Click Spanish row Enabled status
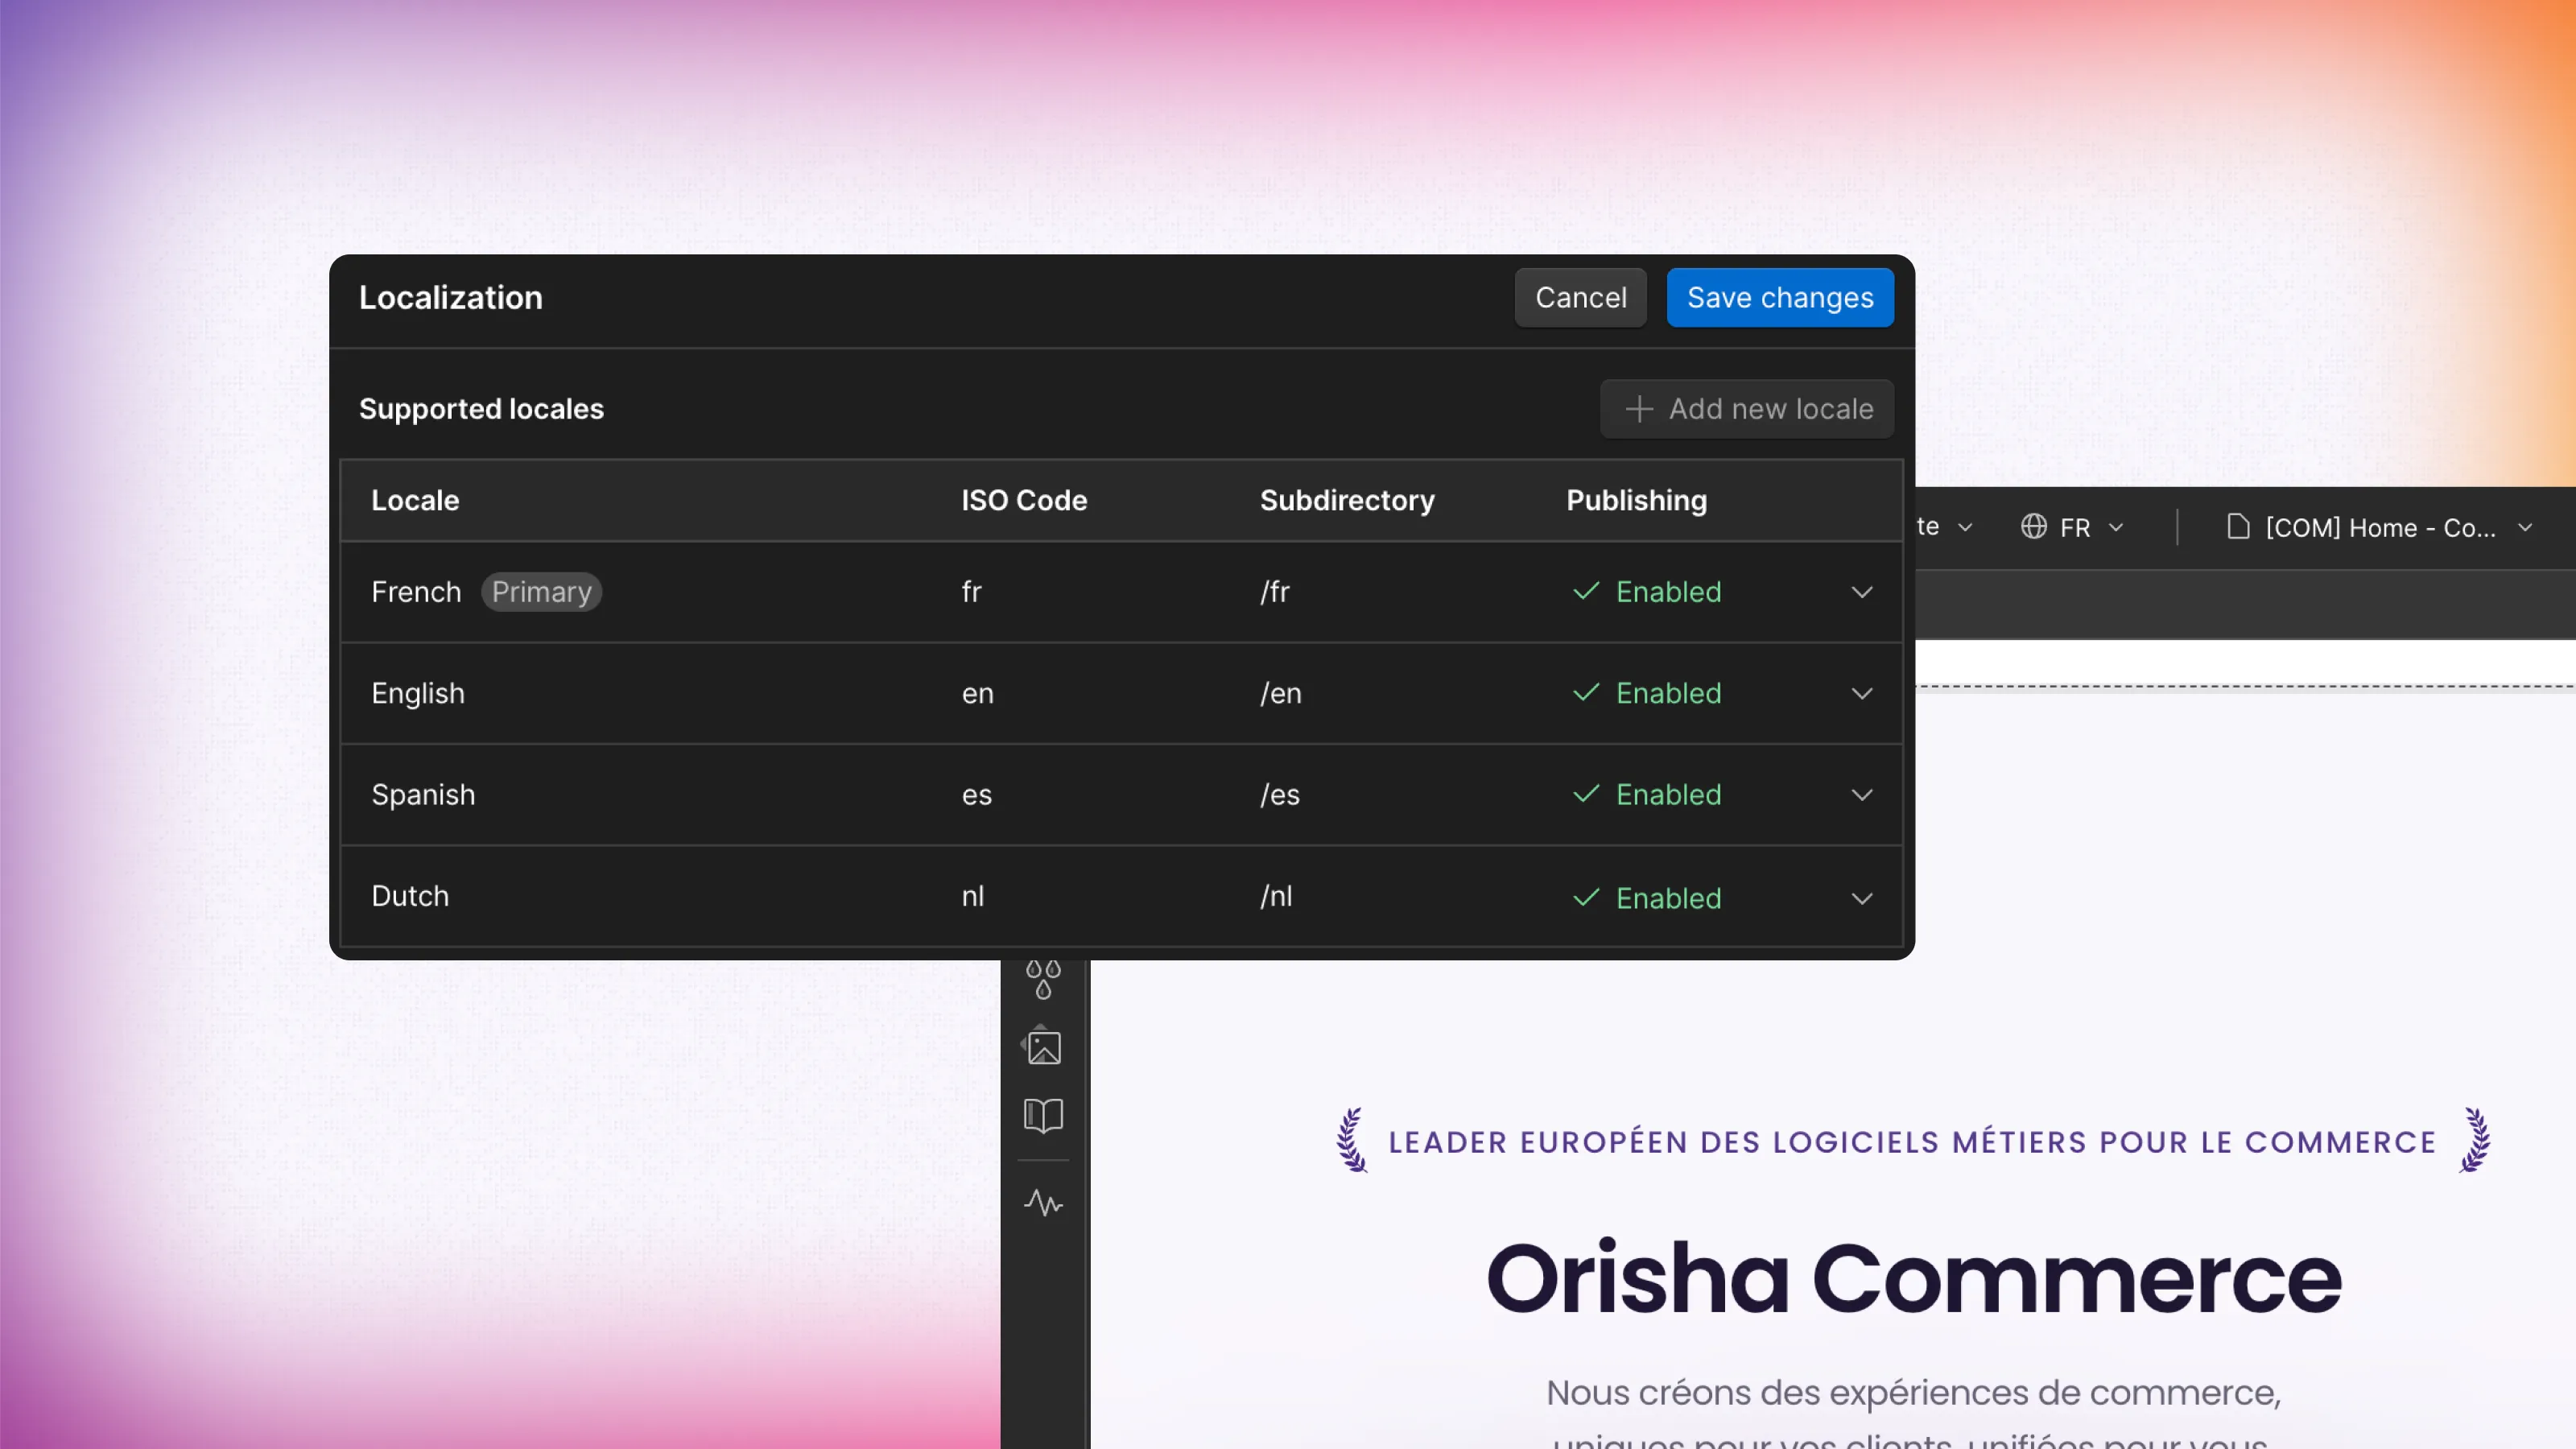Screen dimensions: 2576x1449 click(1647, 795)
